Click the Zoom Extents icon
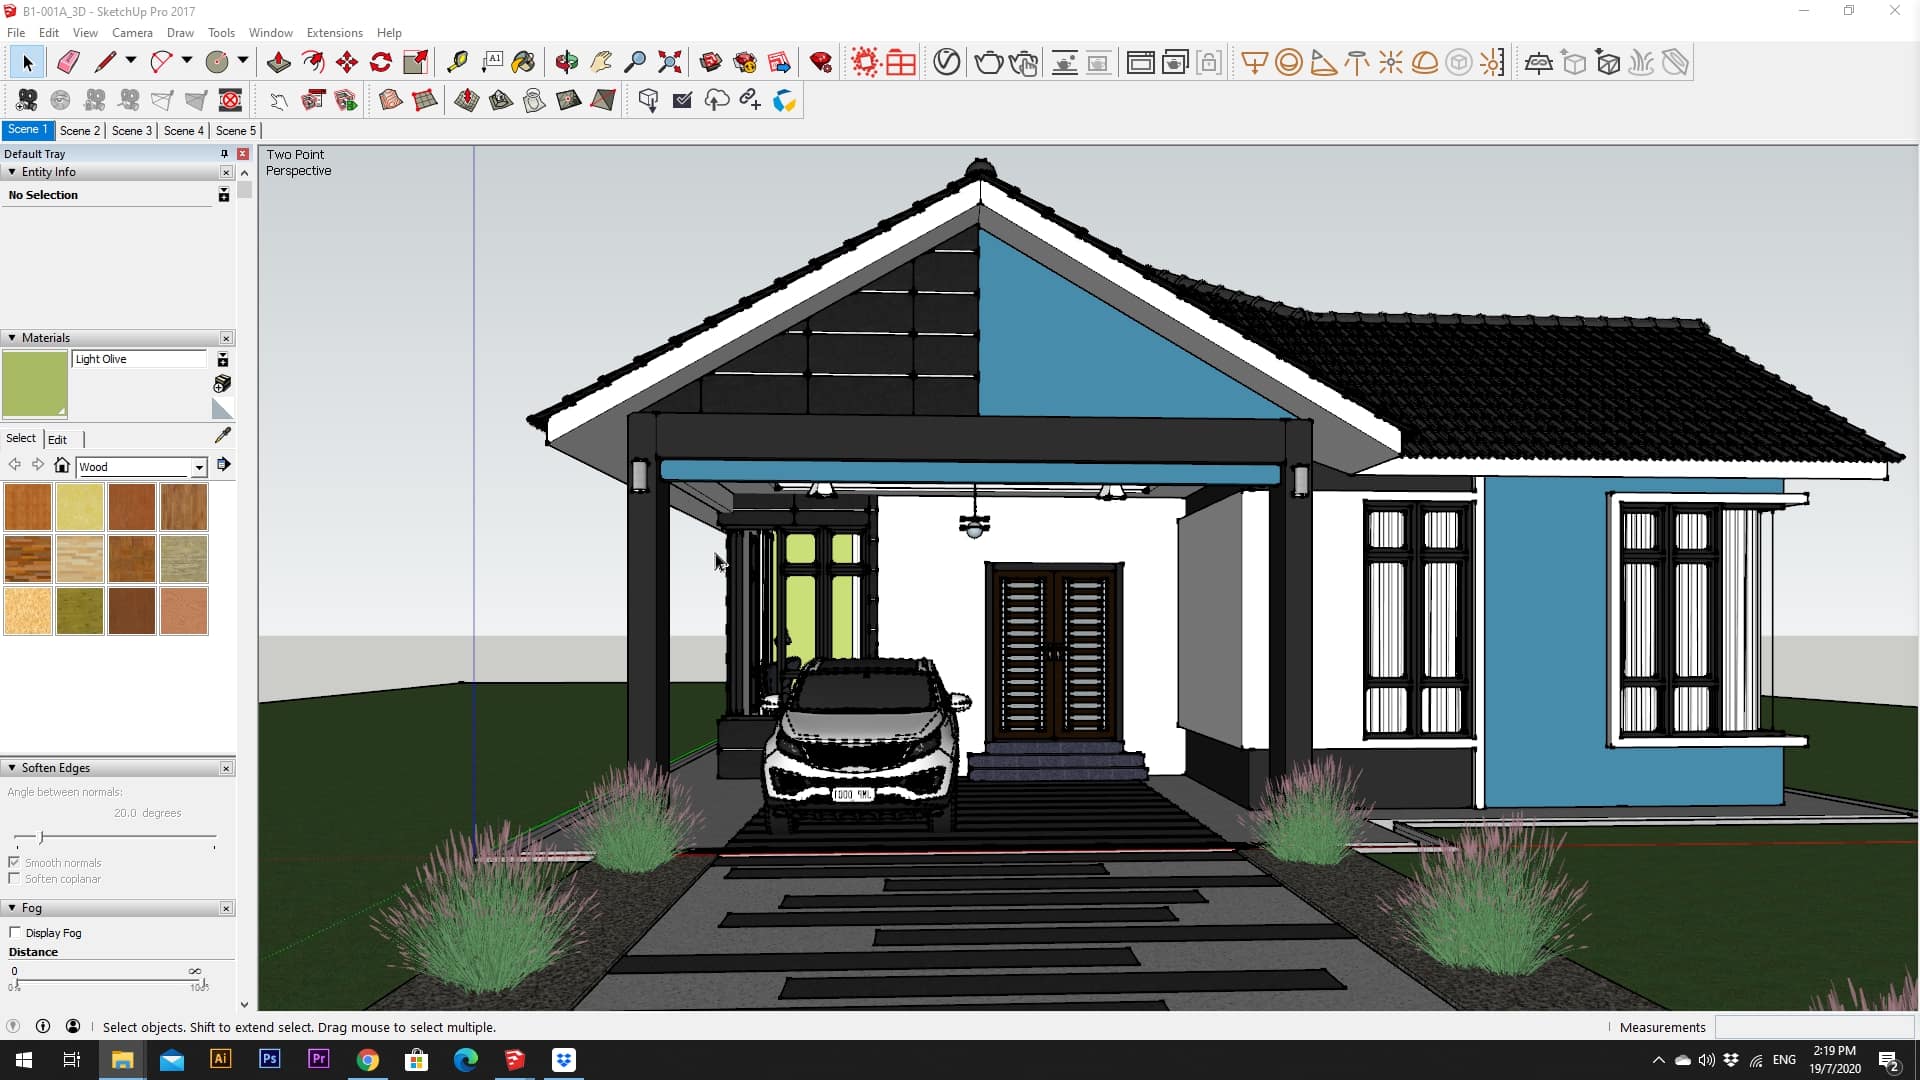 670,63
